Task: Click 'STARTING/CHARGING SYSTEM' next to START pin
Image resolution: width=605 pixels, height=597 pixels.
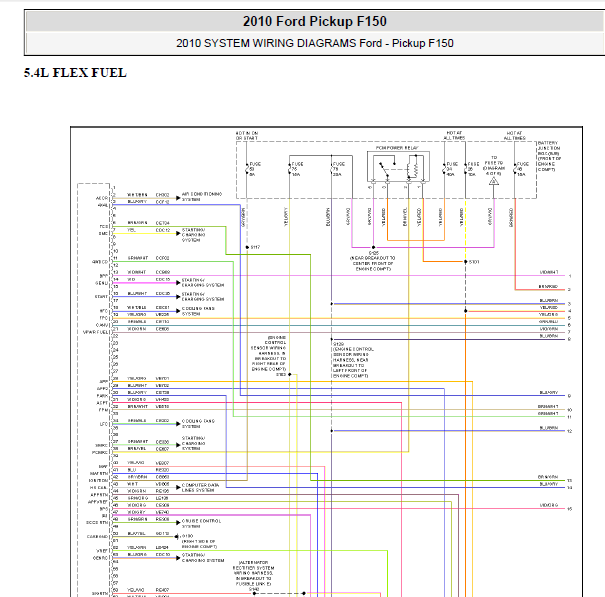Action: [x=203, y=296]
